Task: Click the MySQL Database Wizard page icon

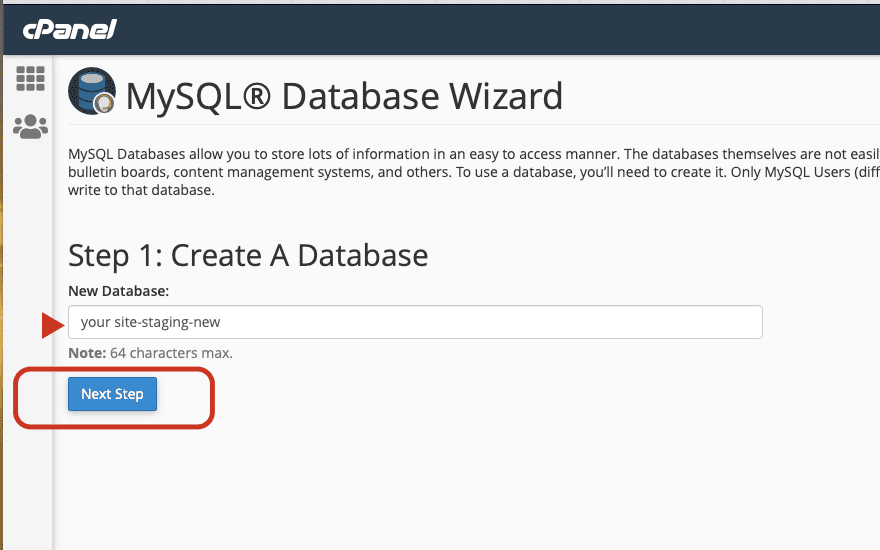Action: (x=92, y=91)
